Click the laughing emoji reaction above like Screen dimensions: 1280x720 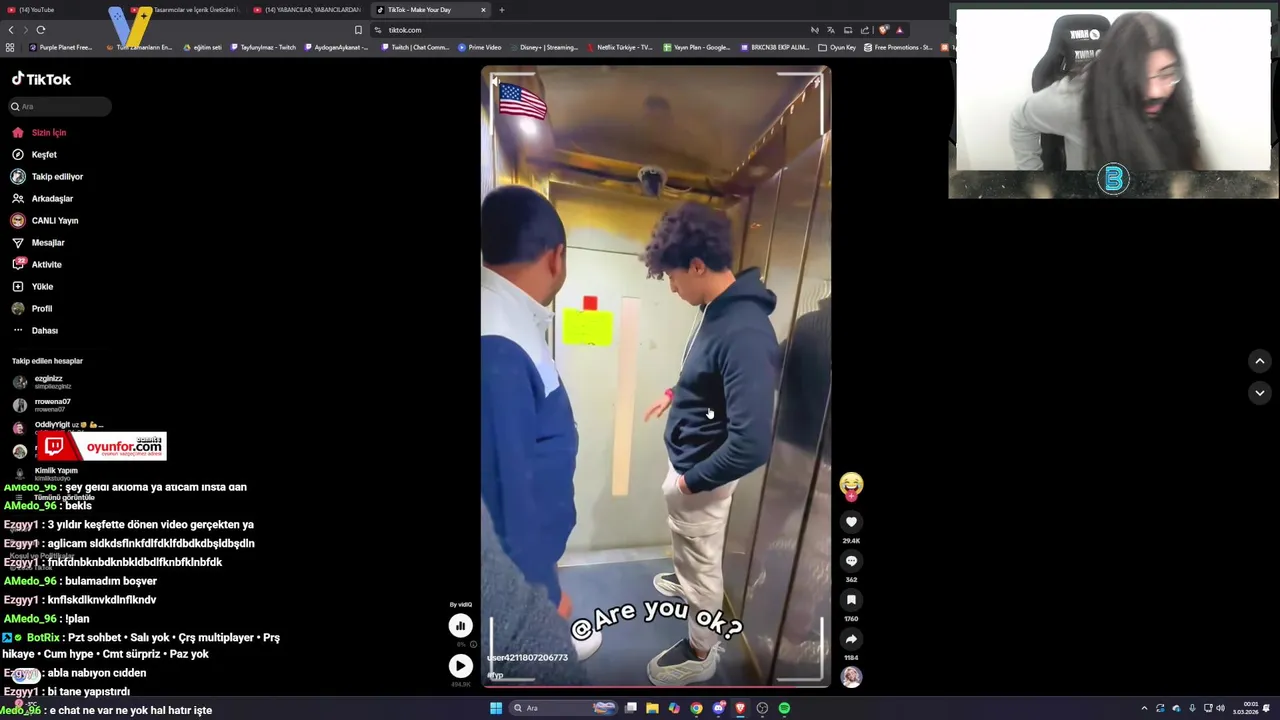tap(851, 485)
